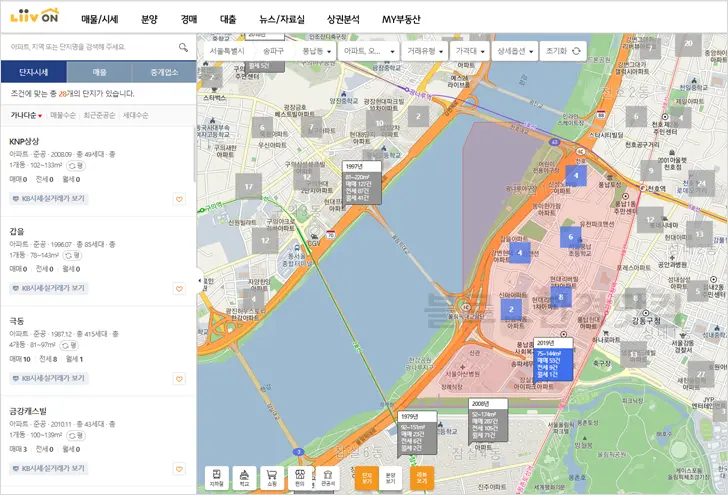Switch to the 중개업소 tab
Viewport: 728px width, 495px height.
163,72
